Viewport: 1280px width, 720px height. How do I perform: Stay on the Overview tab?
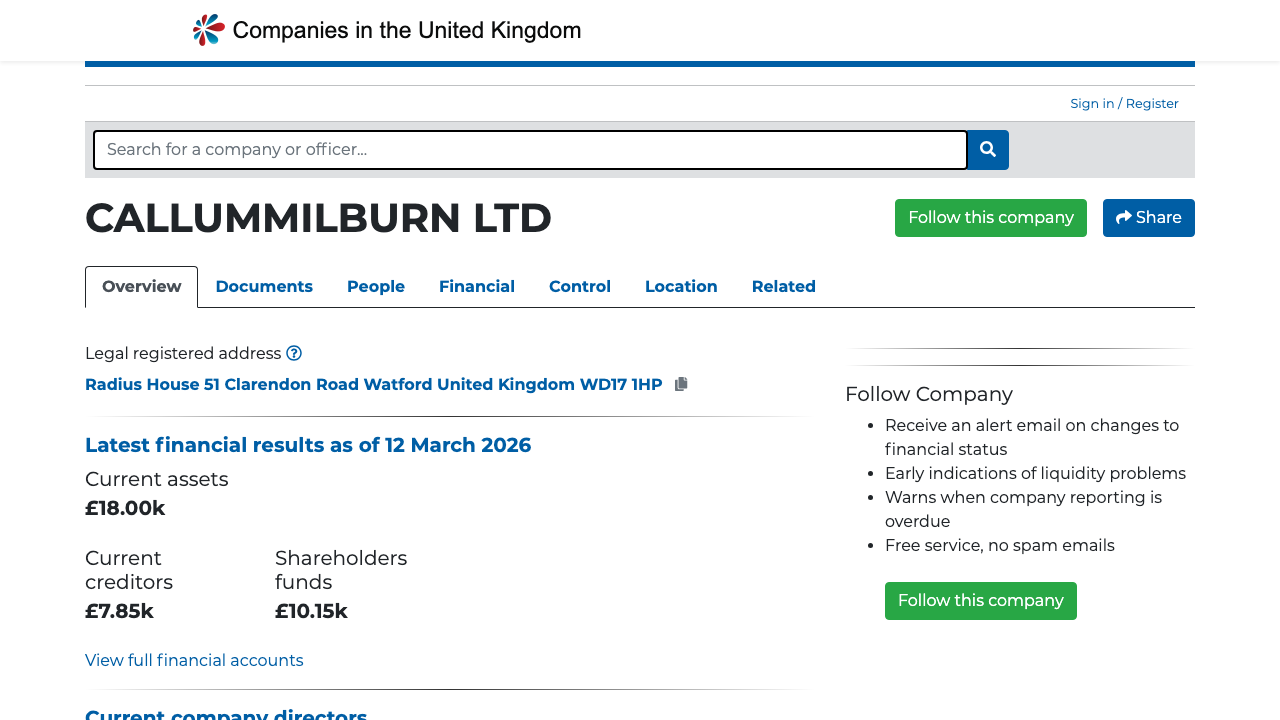pos(141,286)
